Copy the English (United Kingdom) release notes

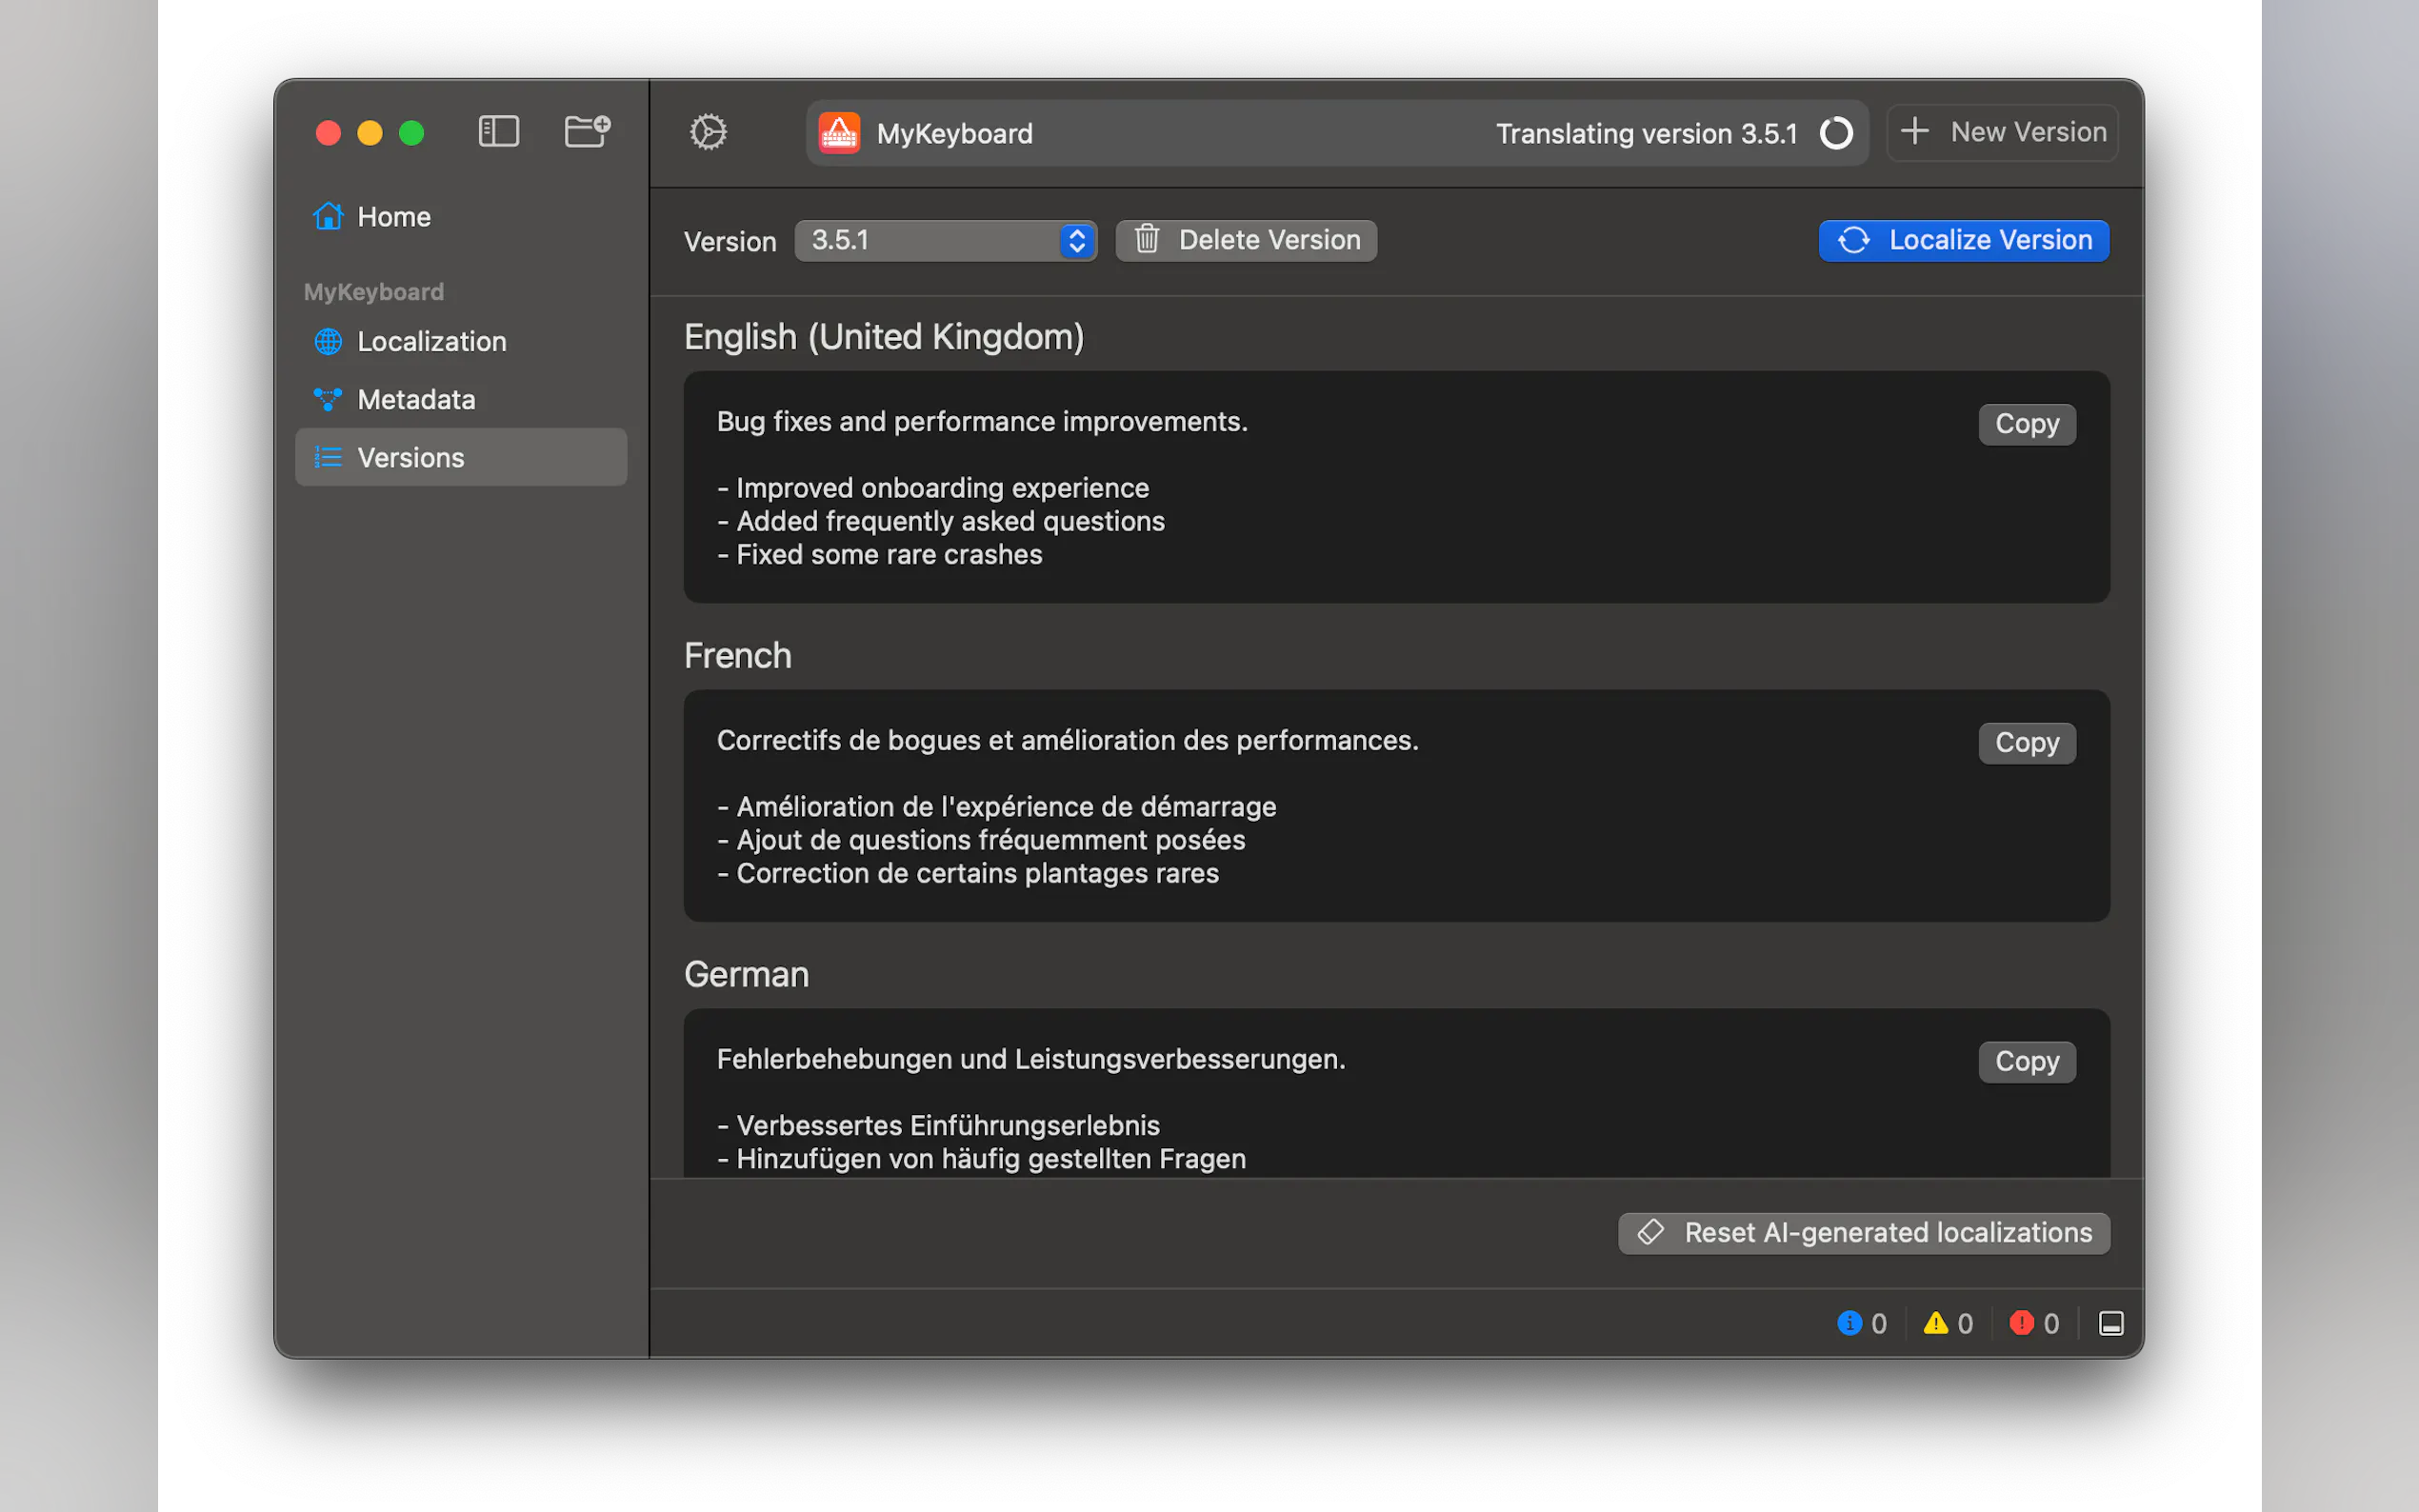click(x=2027, y=424)
